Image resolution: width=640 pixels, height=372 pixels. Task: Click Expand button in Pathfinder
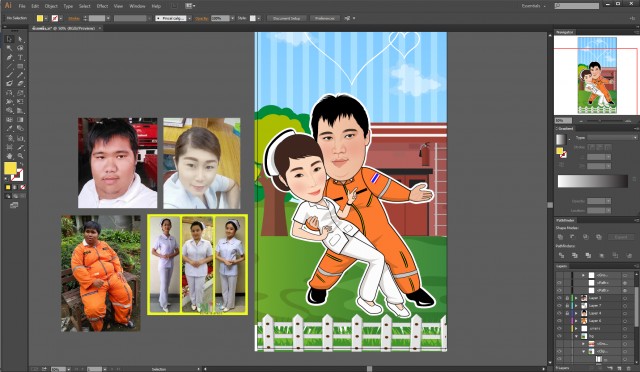(x=620, y=237)
